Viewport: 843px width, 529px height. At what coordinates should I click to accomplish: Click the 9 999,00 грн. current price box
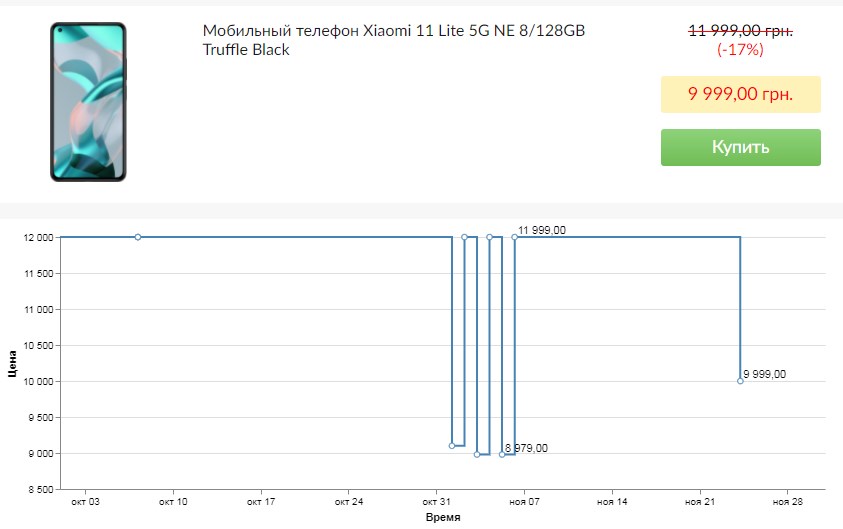click(740, 94)
